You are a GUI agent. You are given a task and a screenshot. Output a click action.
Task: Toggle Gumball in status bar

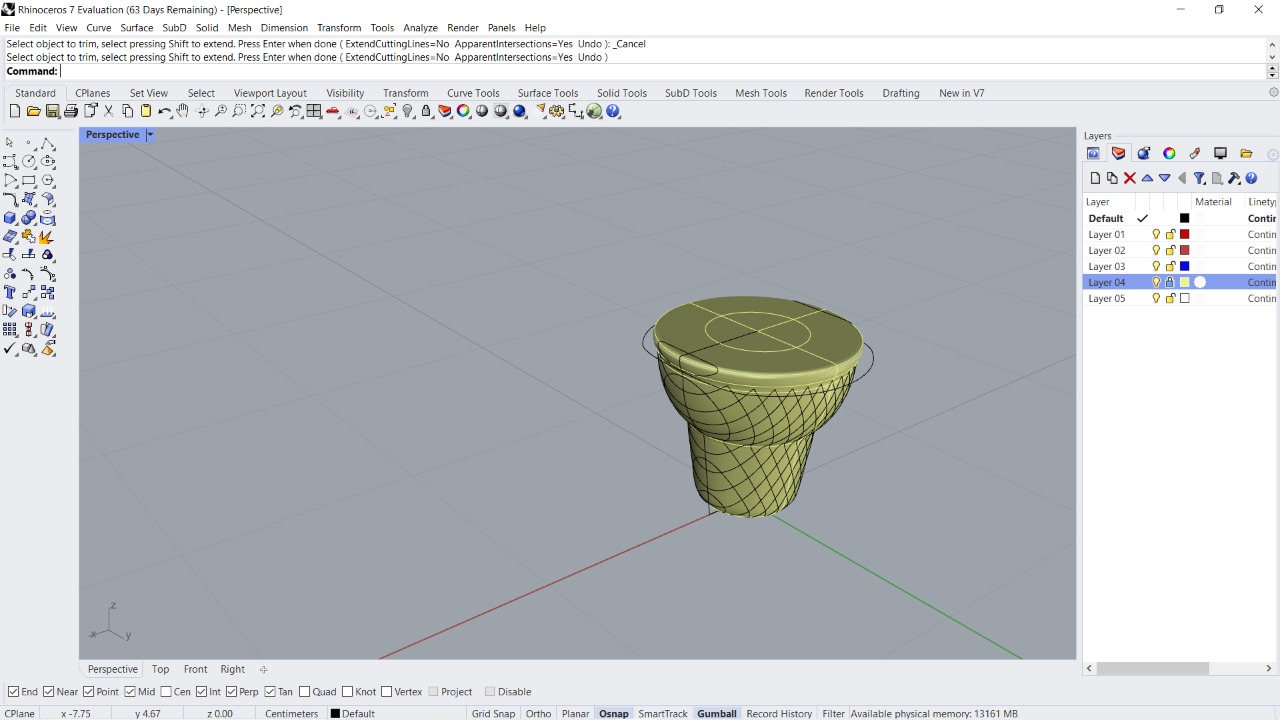click(717, 713)
